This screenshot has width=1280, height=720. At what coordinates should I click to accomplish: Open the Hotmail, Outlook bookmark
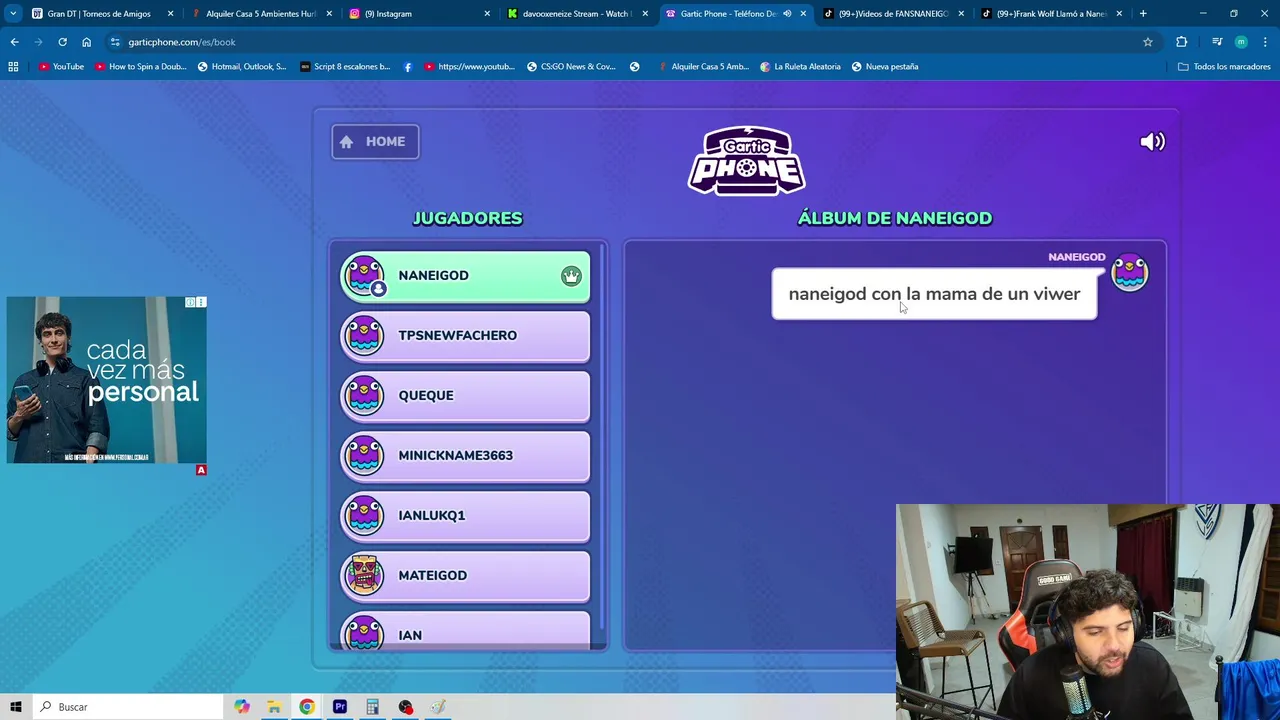tap(242, 67)
